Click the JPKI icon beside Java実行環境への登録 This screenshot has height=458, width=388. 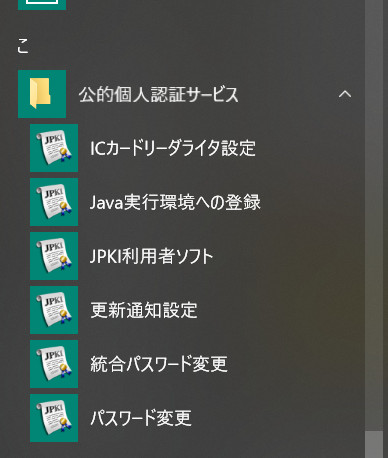point(54,202)
